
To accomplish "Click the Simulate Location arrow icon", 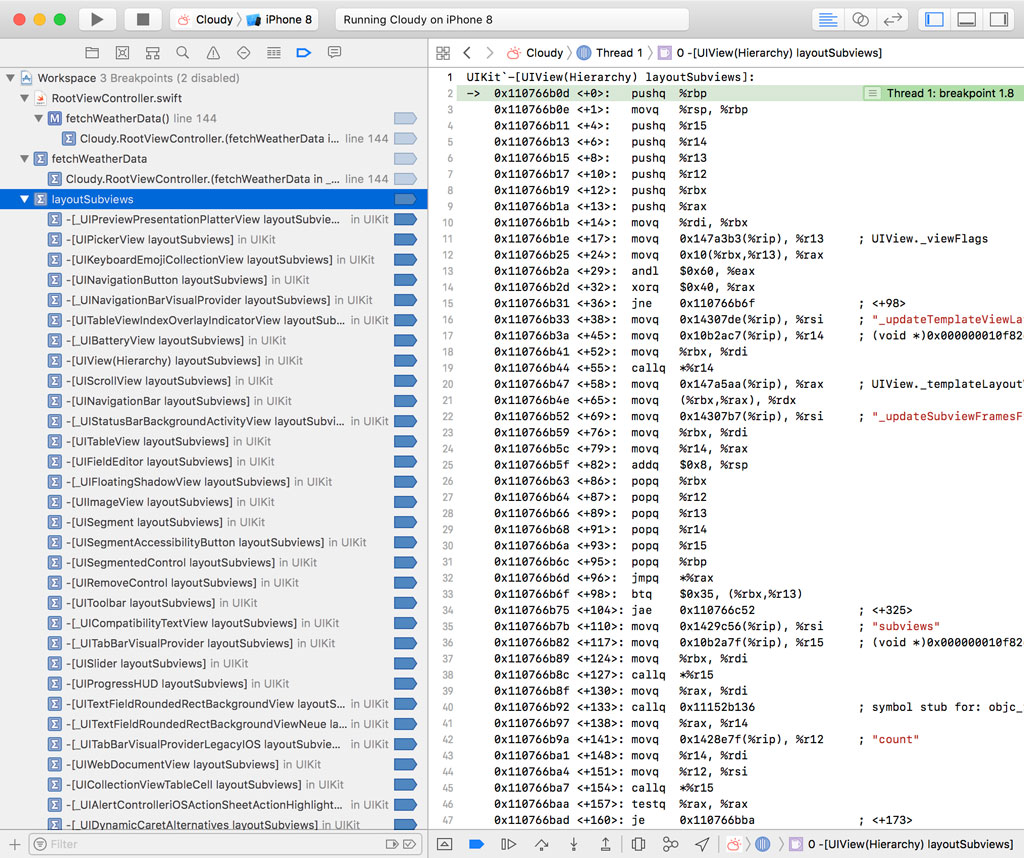I will 702,844.
